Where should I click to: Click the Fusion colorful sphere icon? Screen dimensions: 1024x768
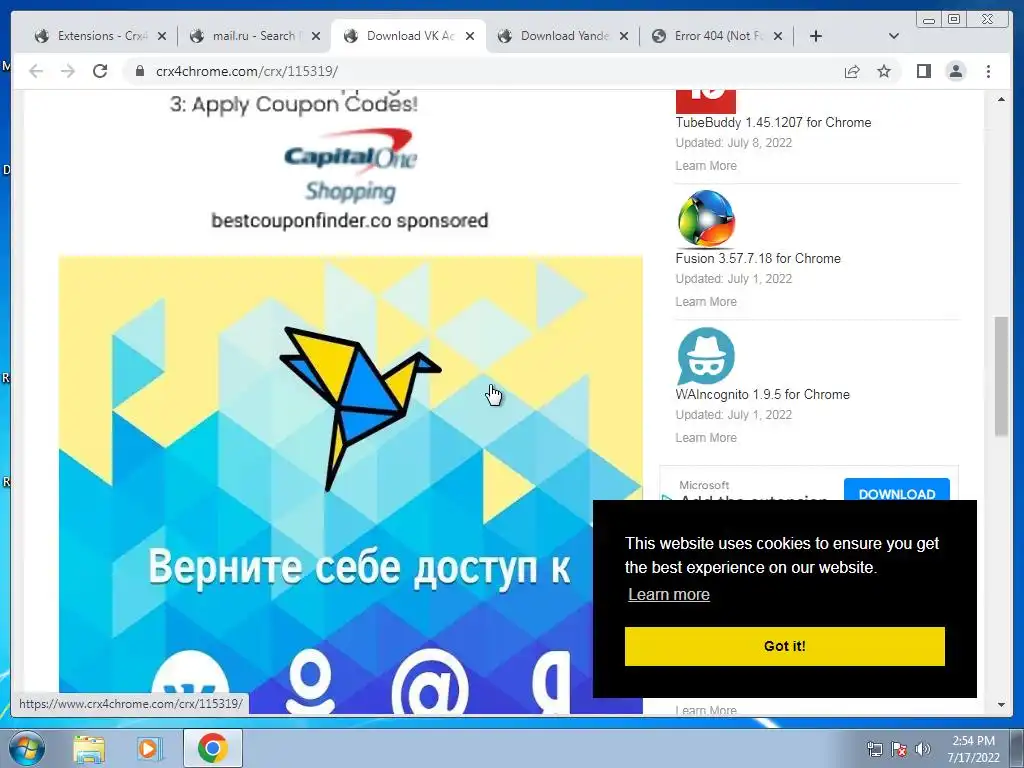(706, 219)
